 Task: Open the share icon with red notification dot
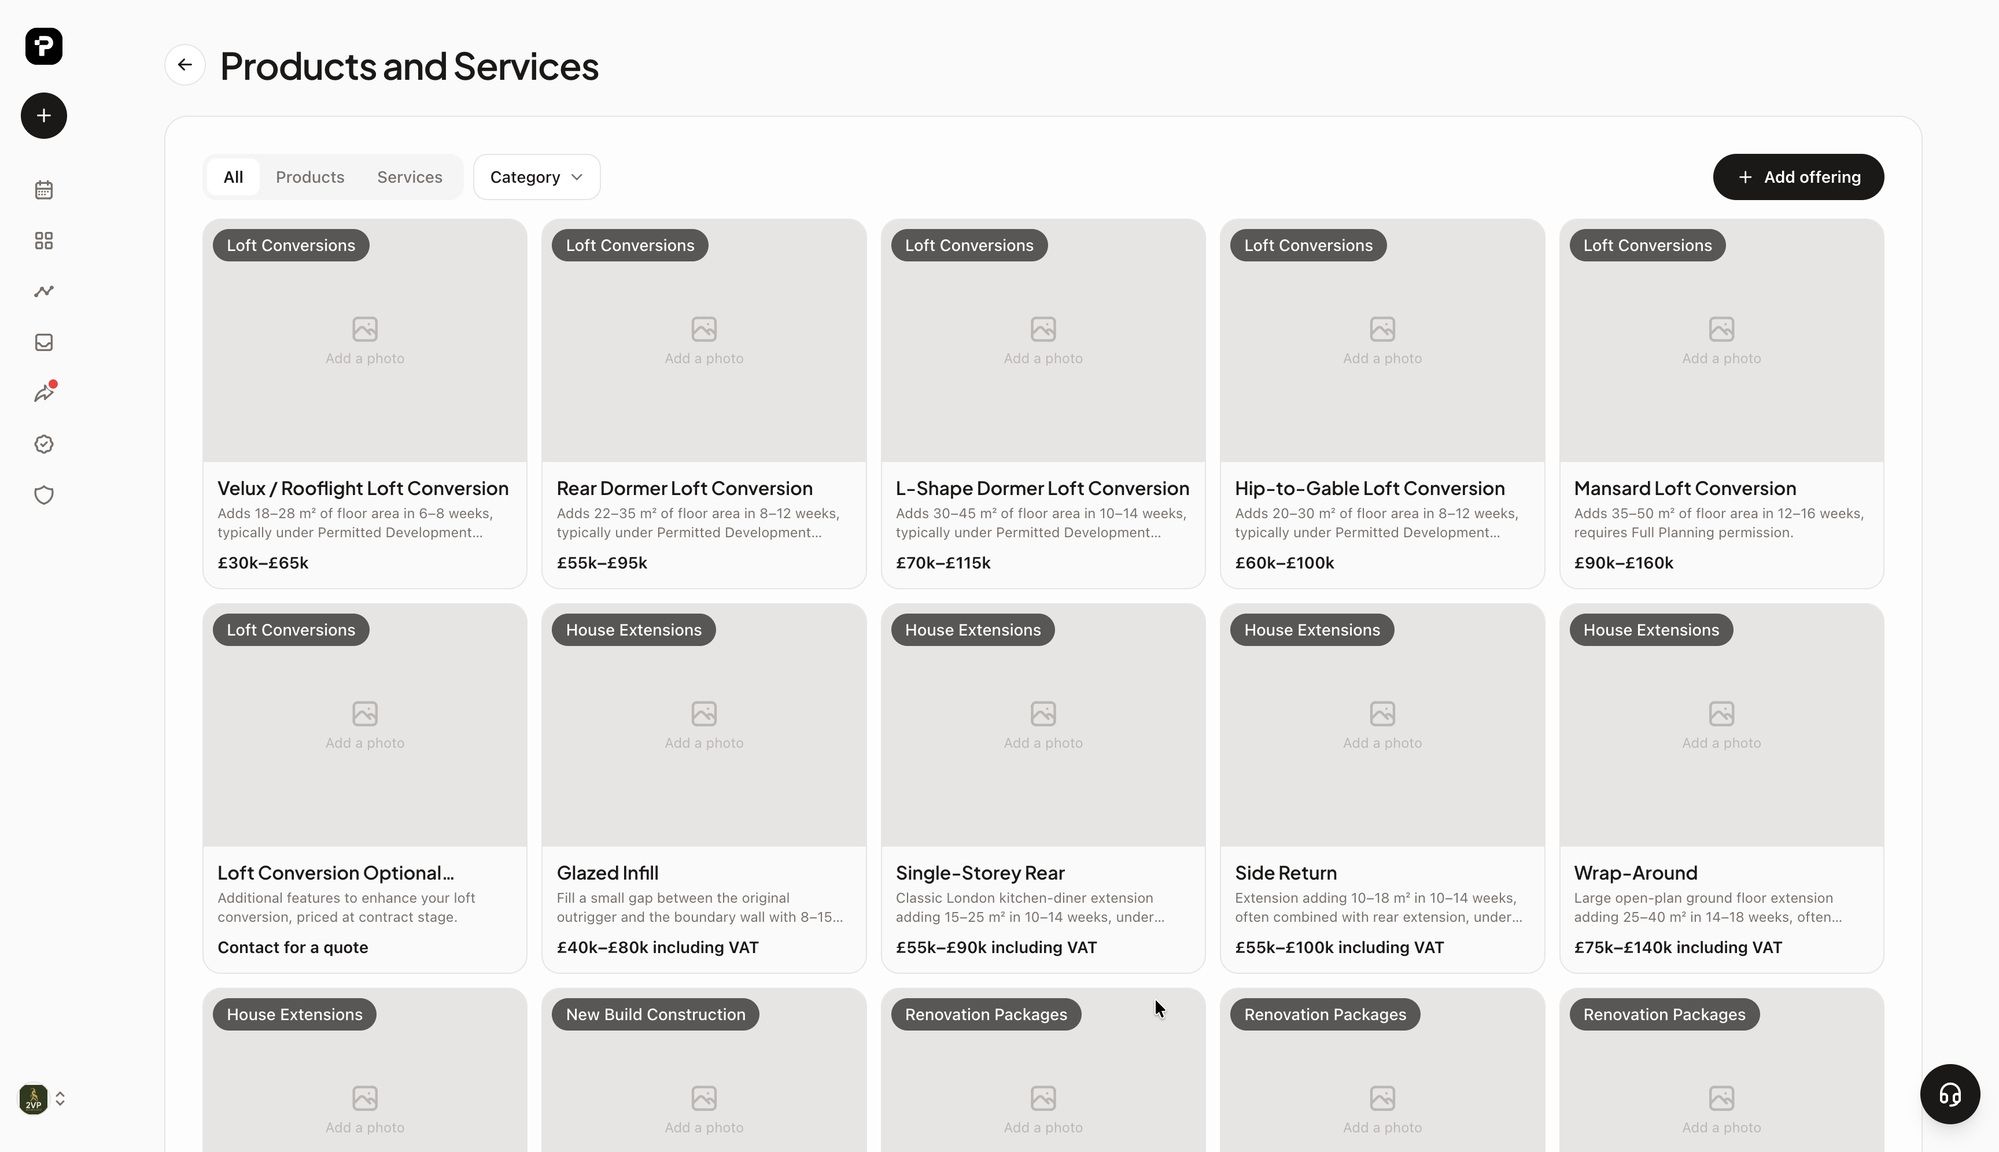click(x=44, y=393)
